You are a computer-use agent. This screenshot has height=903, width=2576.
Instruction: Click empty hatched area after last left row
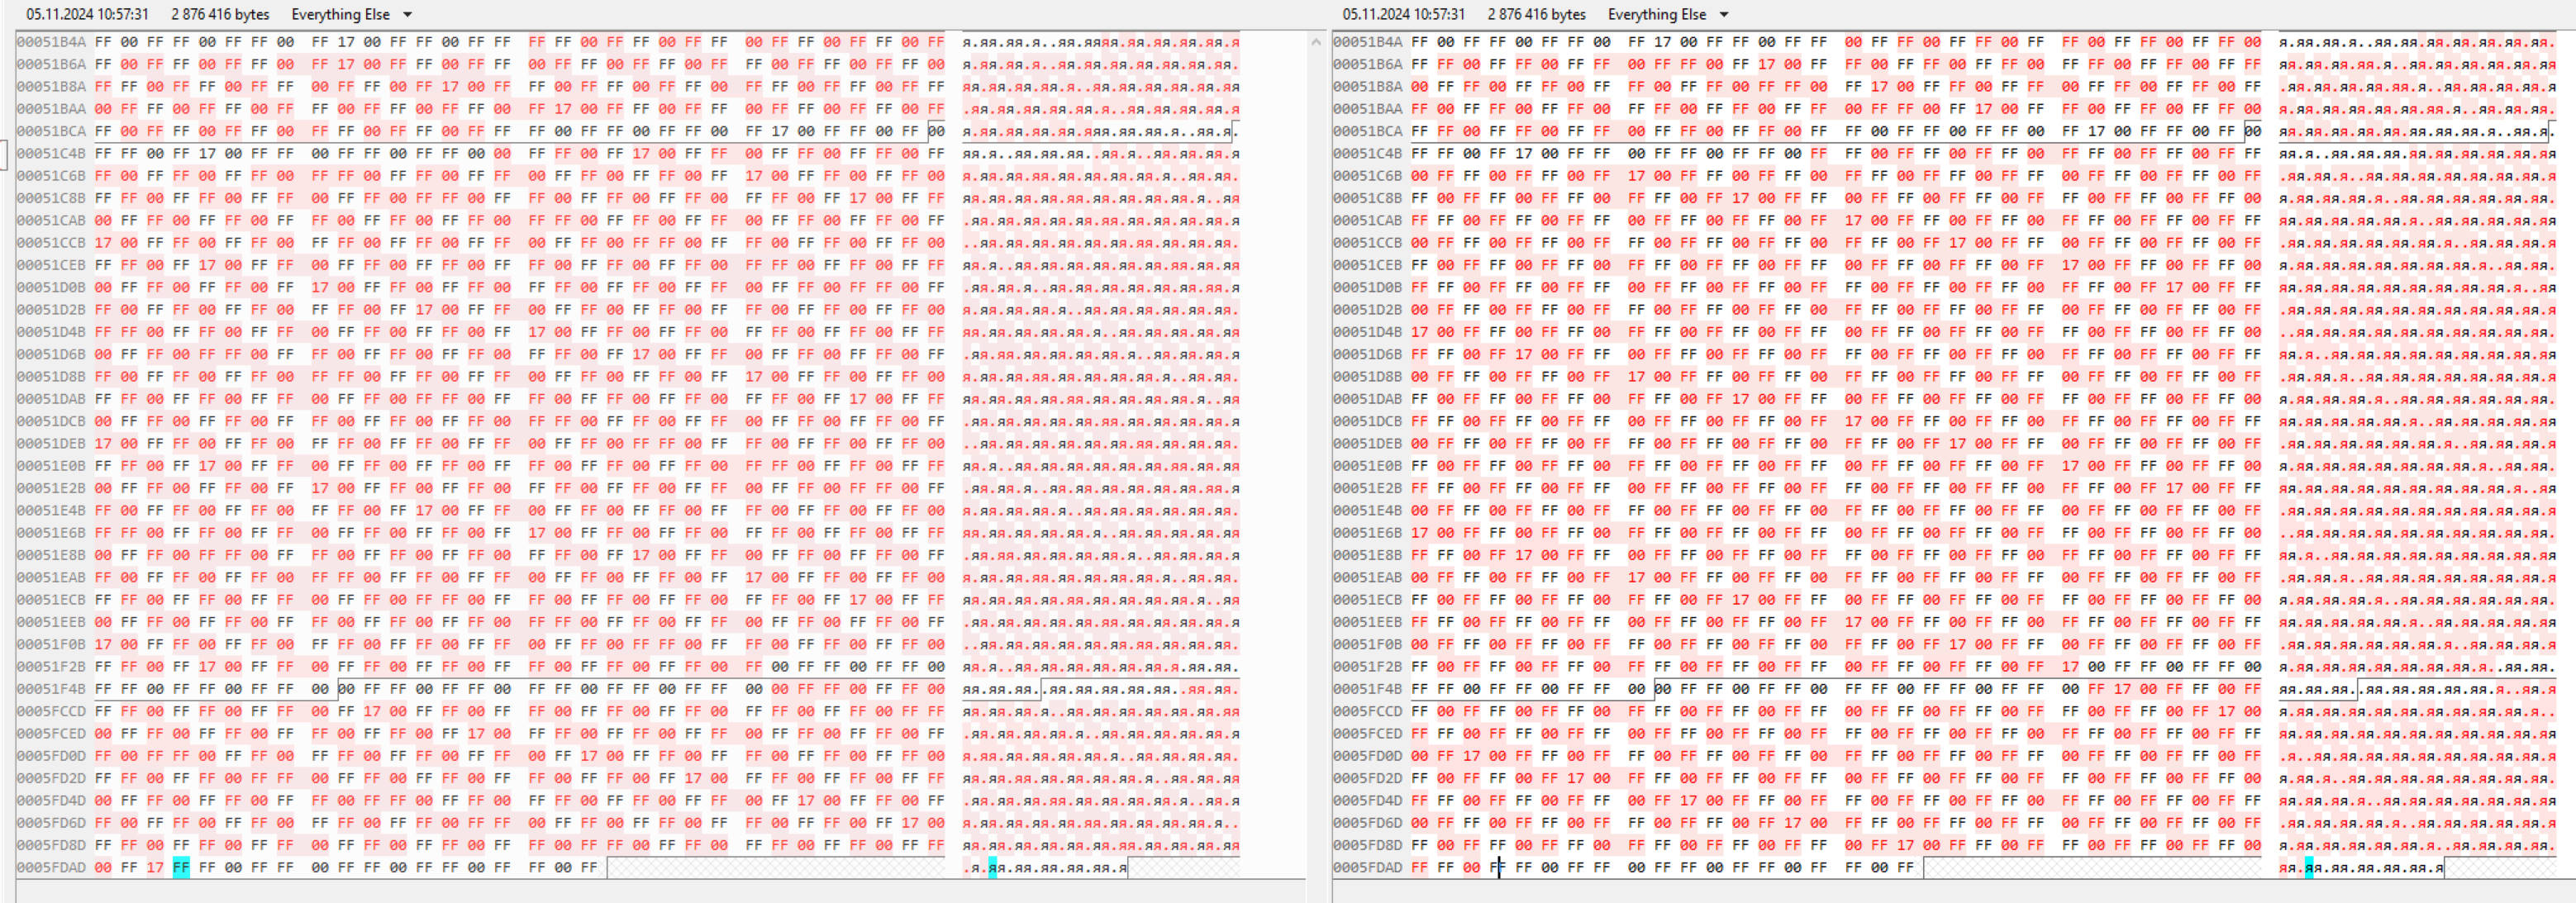coord(775,867)
